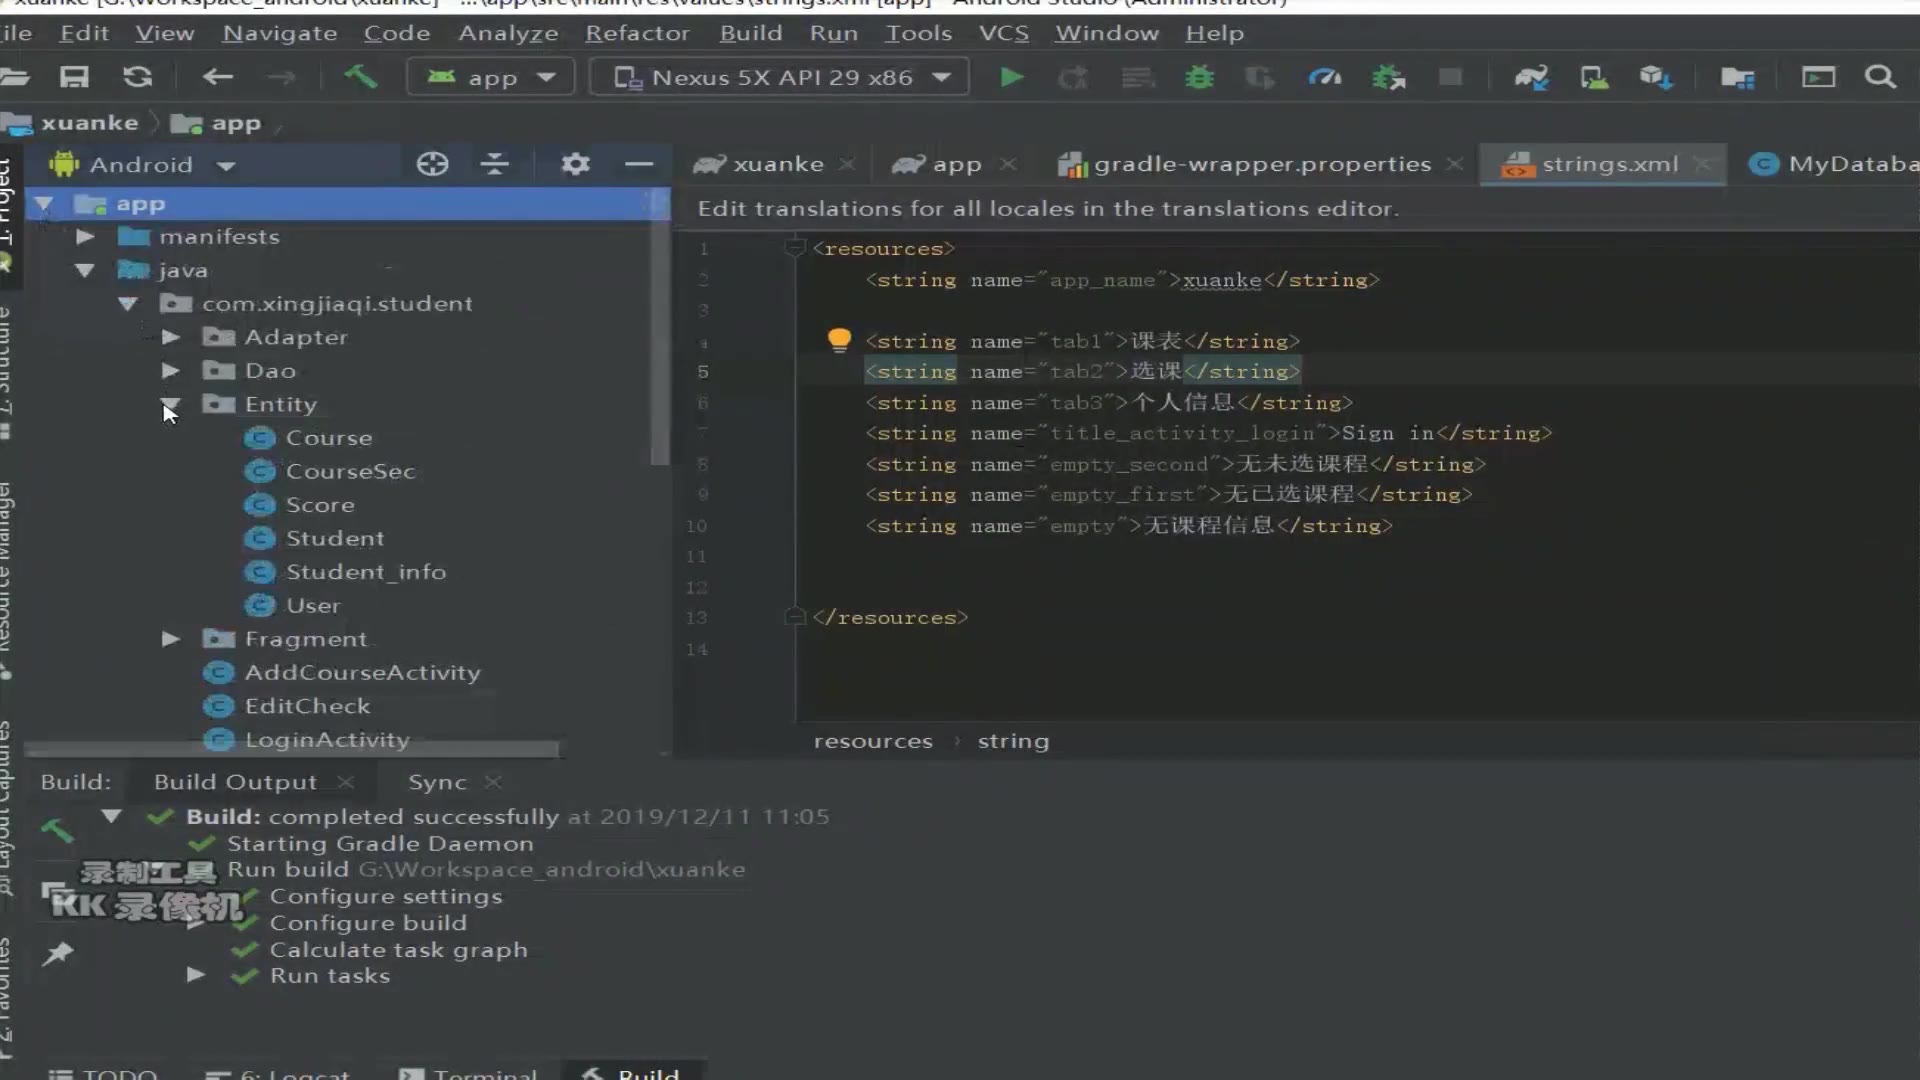Image resolution: width=1920 pixels, height=1080 pixels.
Task: Expand the Fragment folder
Action: tap(171, 639)
